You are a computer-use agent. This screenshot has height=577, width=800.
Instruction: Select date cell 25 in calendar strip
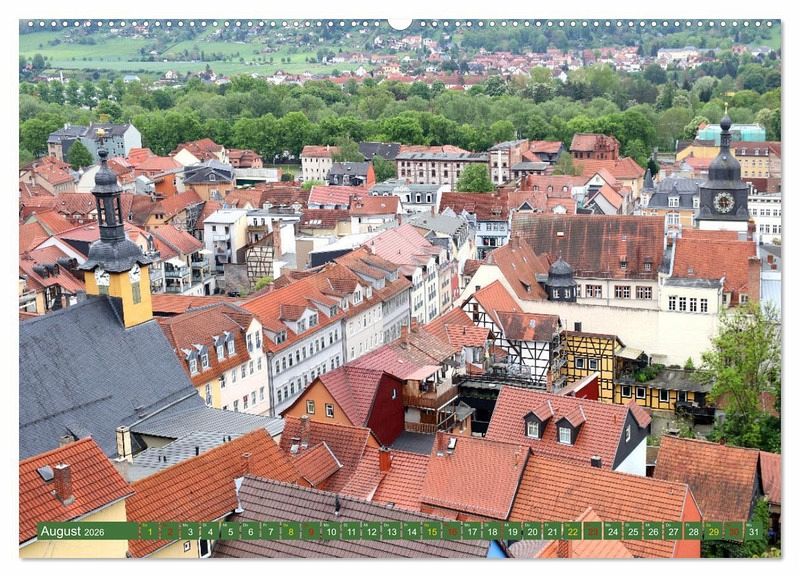[x=633, y=531]
